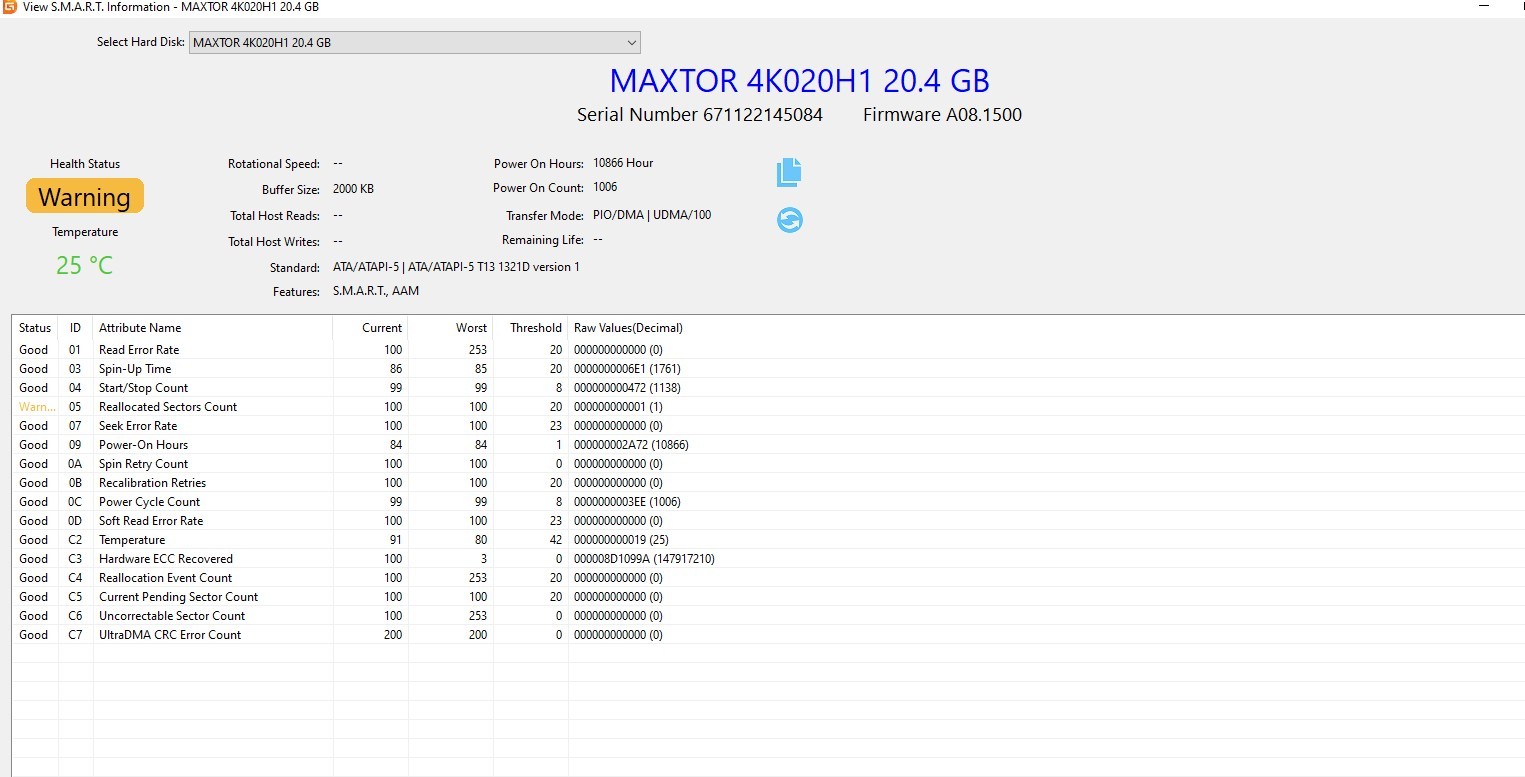Select the Current Pending Sector Count row

tap(768, 597)
